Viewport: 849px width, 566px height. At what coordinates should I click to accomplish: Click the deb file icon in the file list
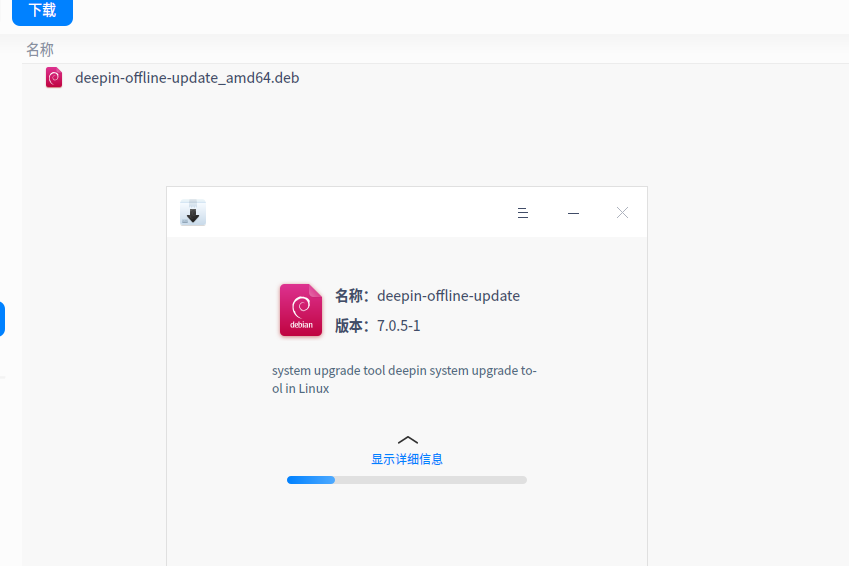pyautogui.click(x=54, y=77)
